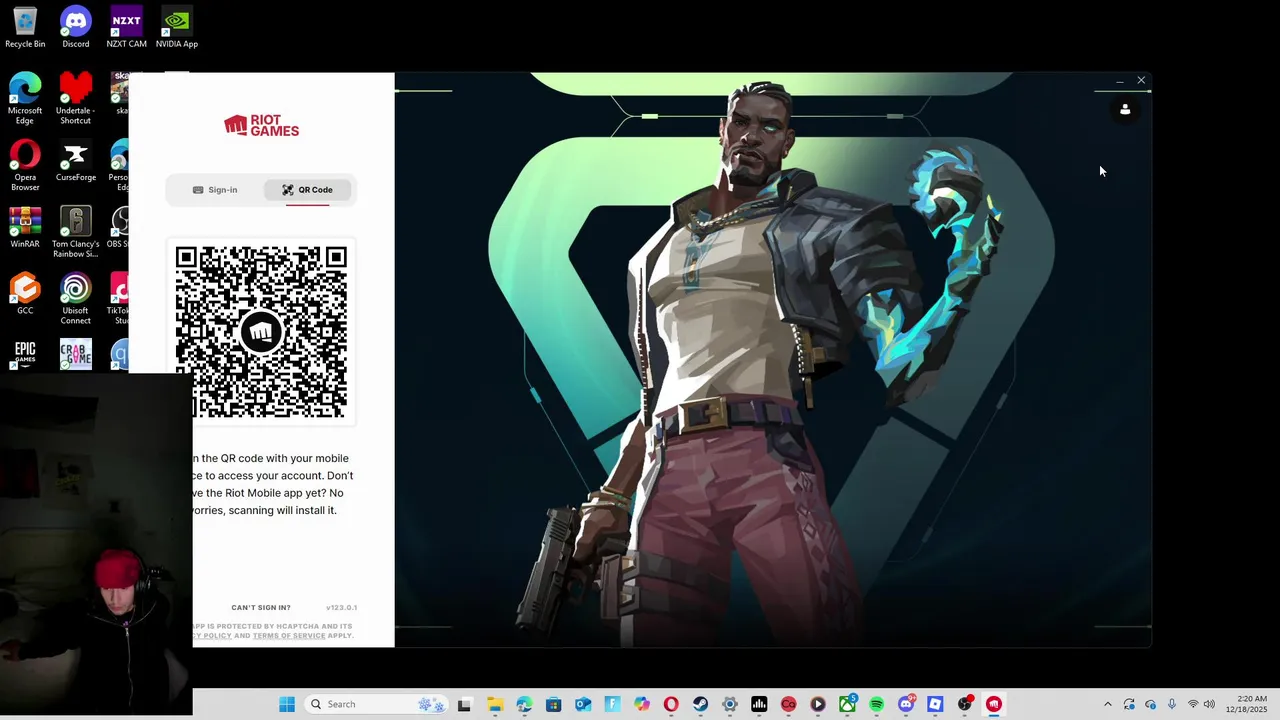Open Copilot from the taskbar

(x=642, y=704)
